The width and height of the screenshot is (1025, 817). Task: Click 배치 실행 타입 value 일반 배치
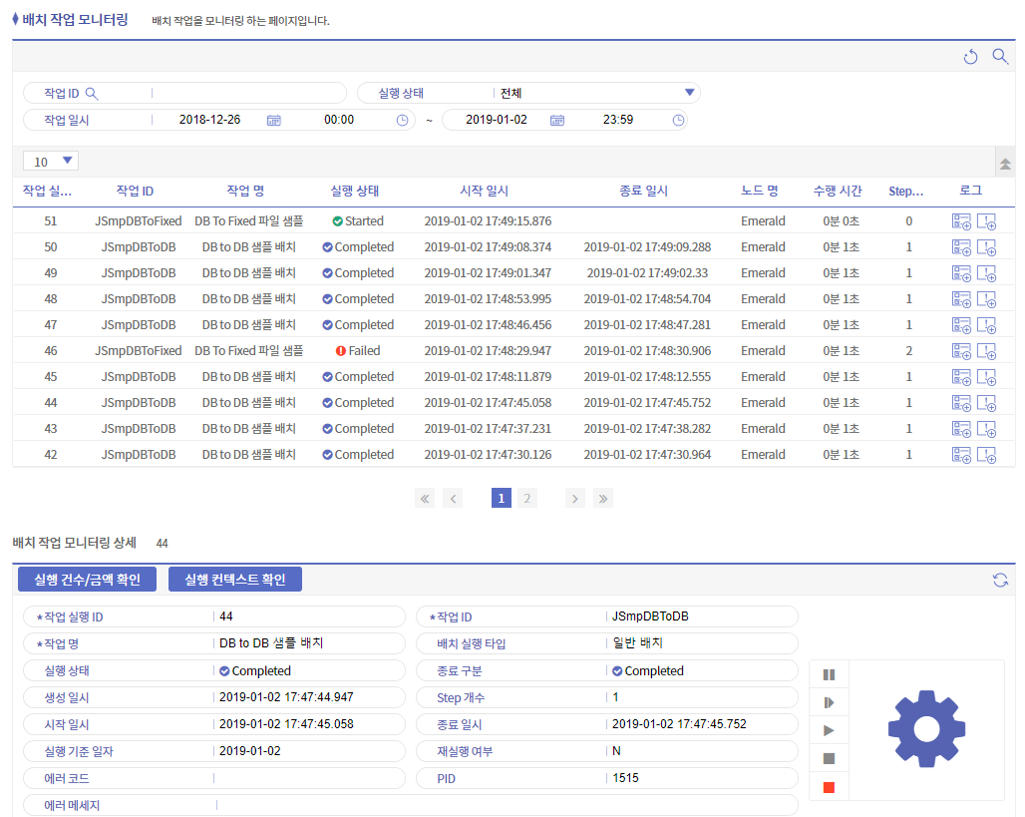click(637, 643)
